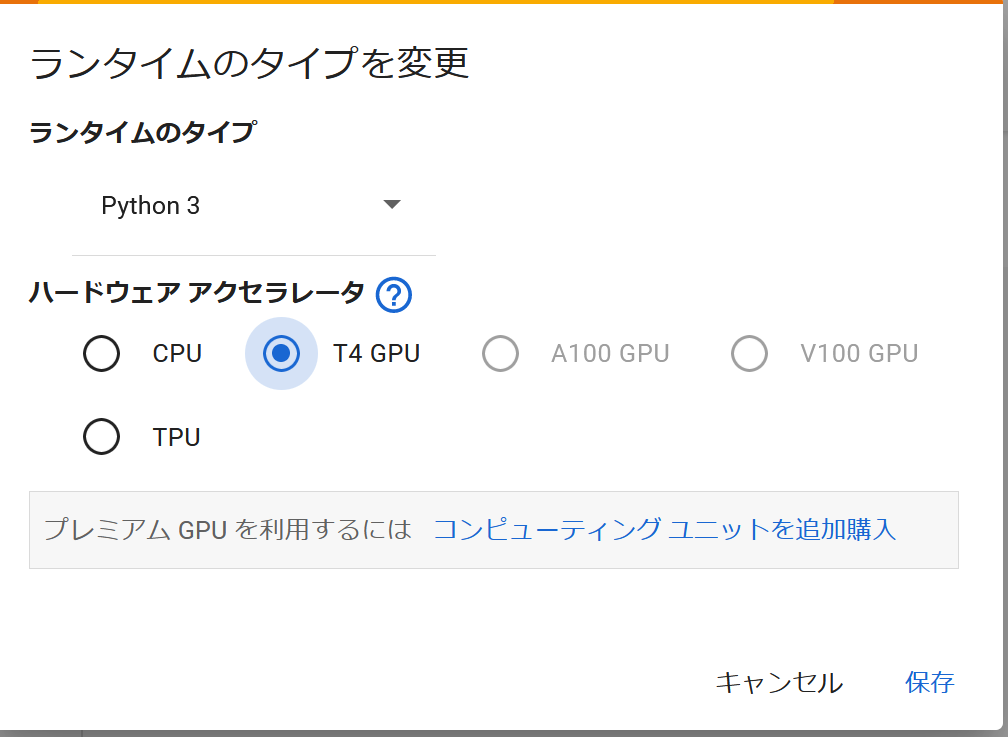
Task: Click the ランタイムのタイプ section heading
Action: [141, 132]
